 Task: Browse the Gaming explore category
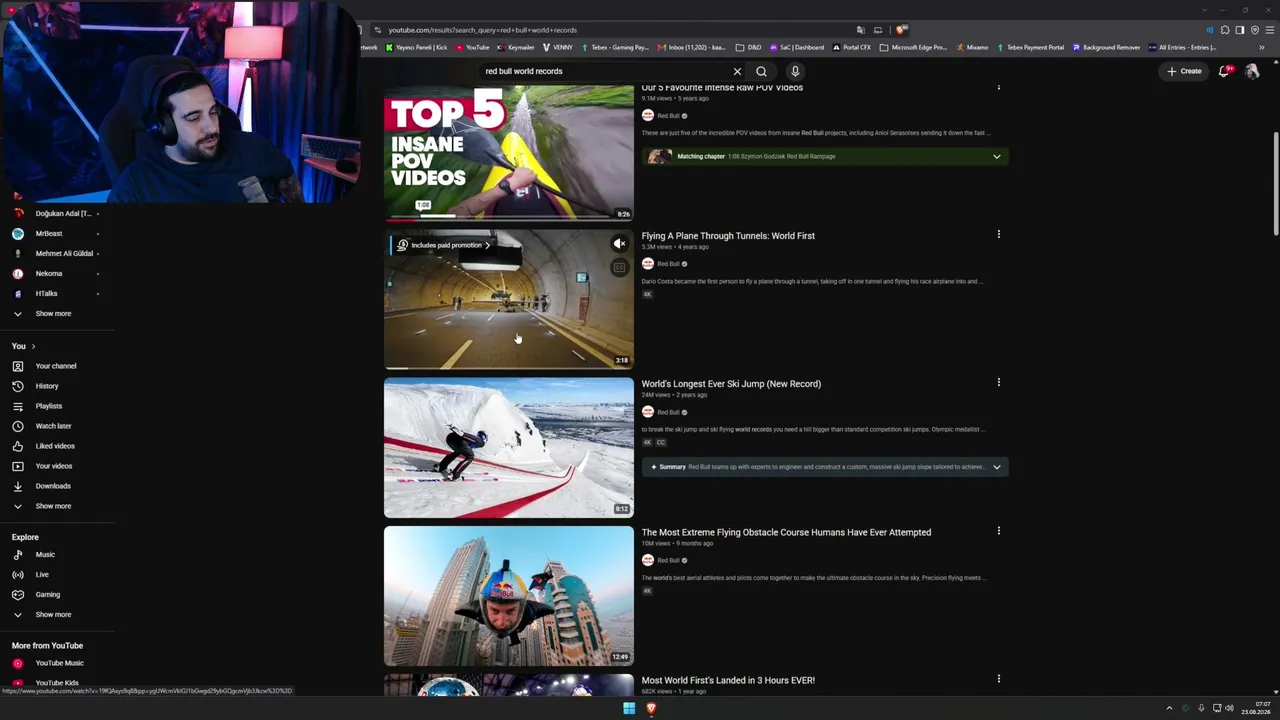pyautogui.click(x=48, y=594)
